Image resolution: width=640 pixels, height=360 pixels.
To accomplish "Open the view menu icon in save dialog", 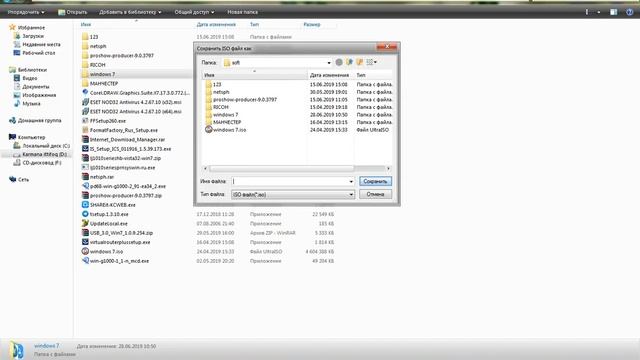I will [x=371, y=62].
